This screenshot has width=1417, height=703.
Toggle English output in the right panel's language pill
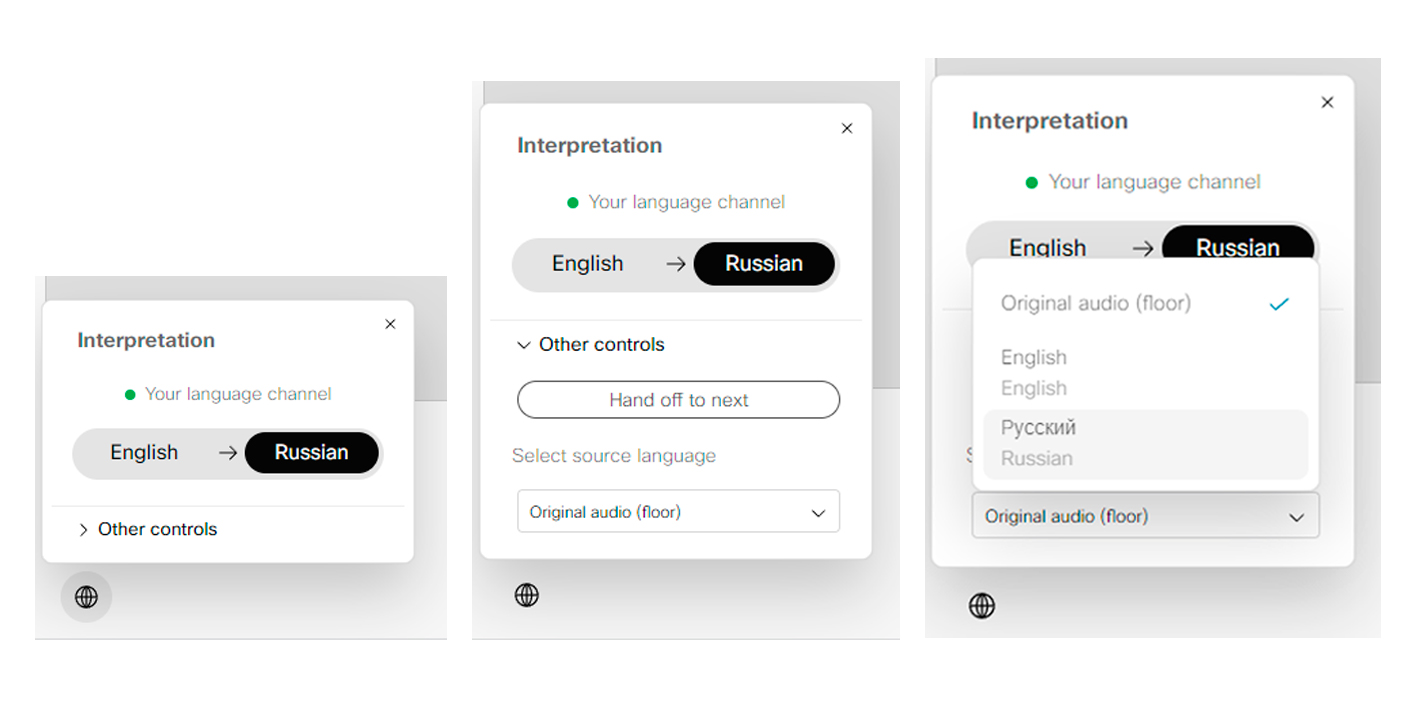click(1048, 247)
